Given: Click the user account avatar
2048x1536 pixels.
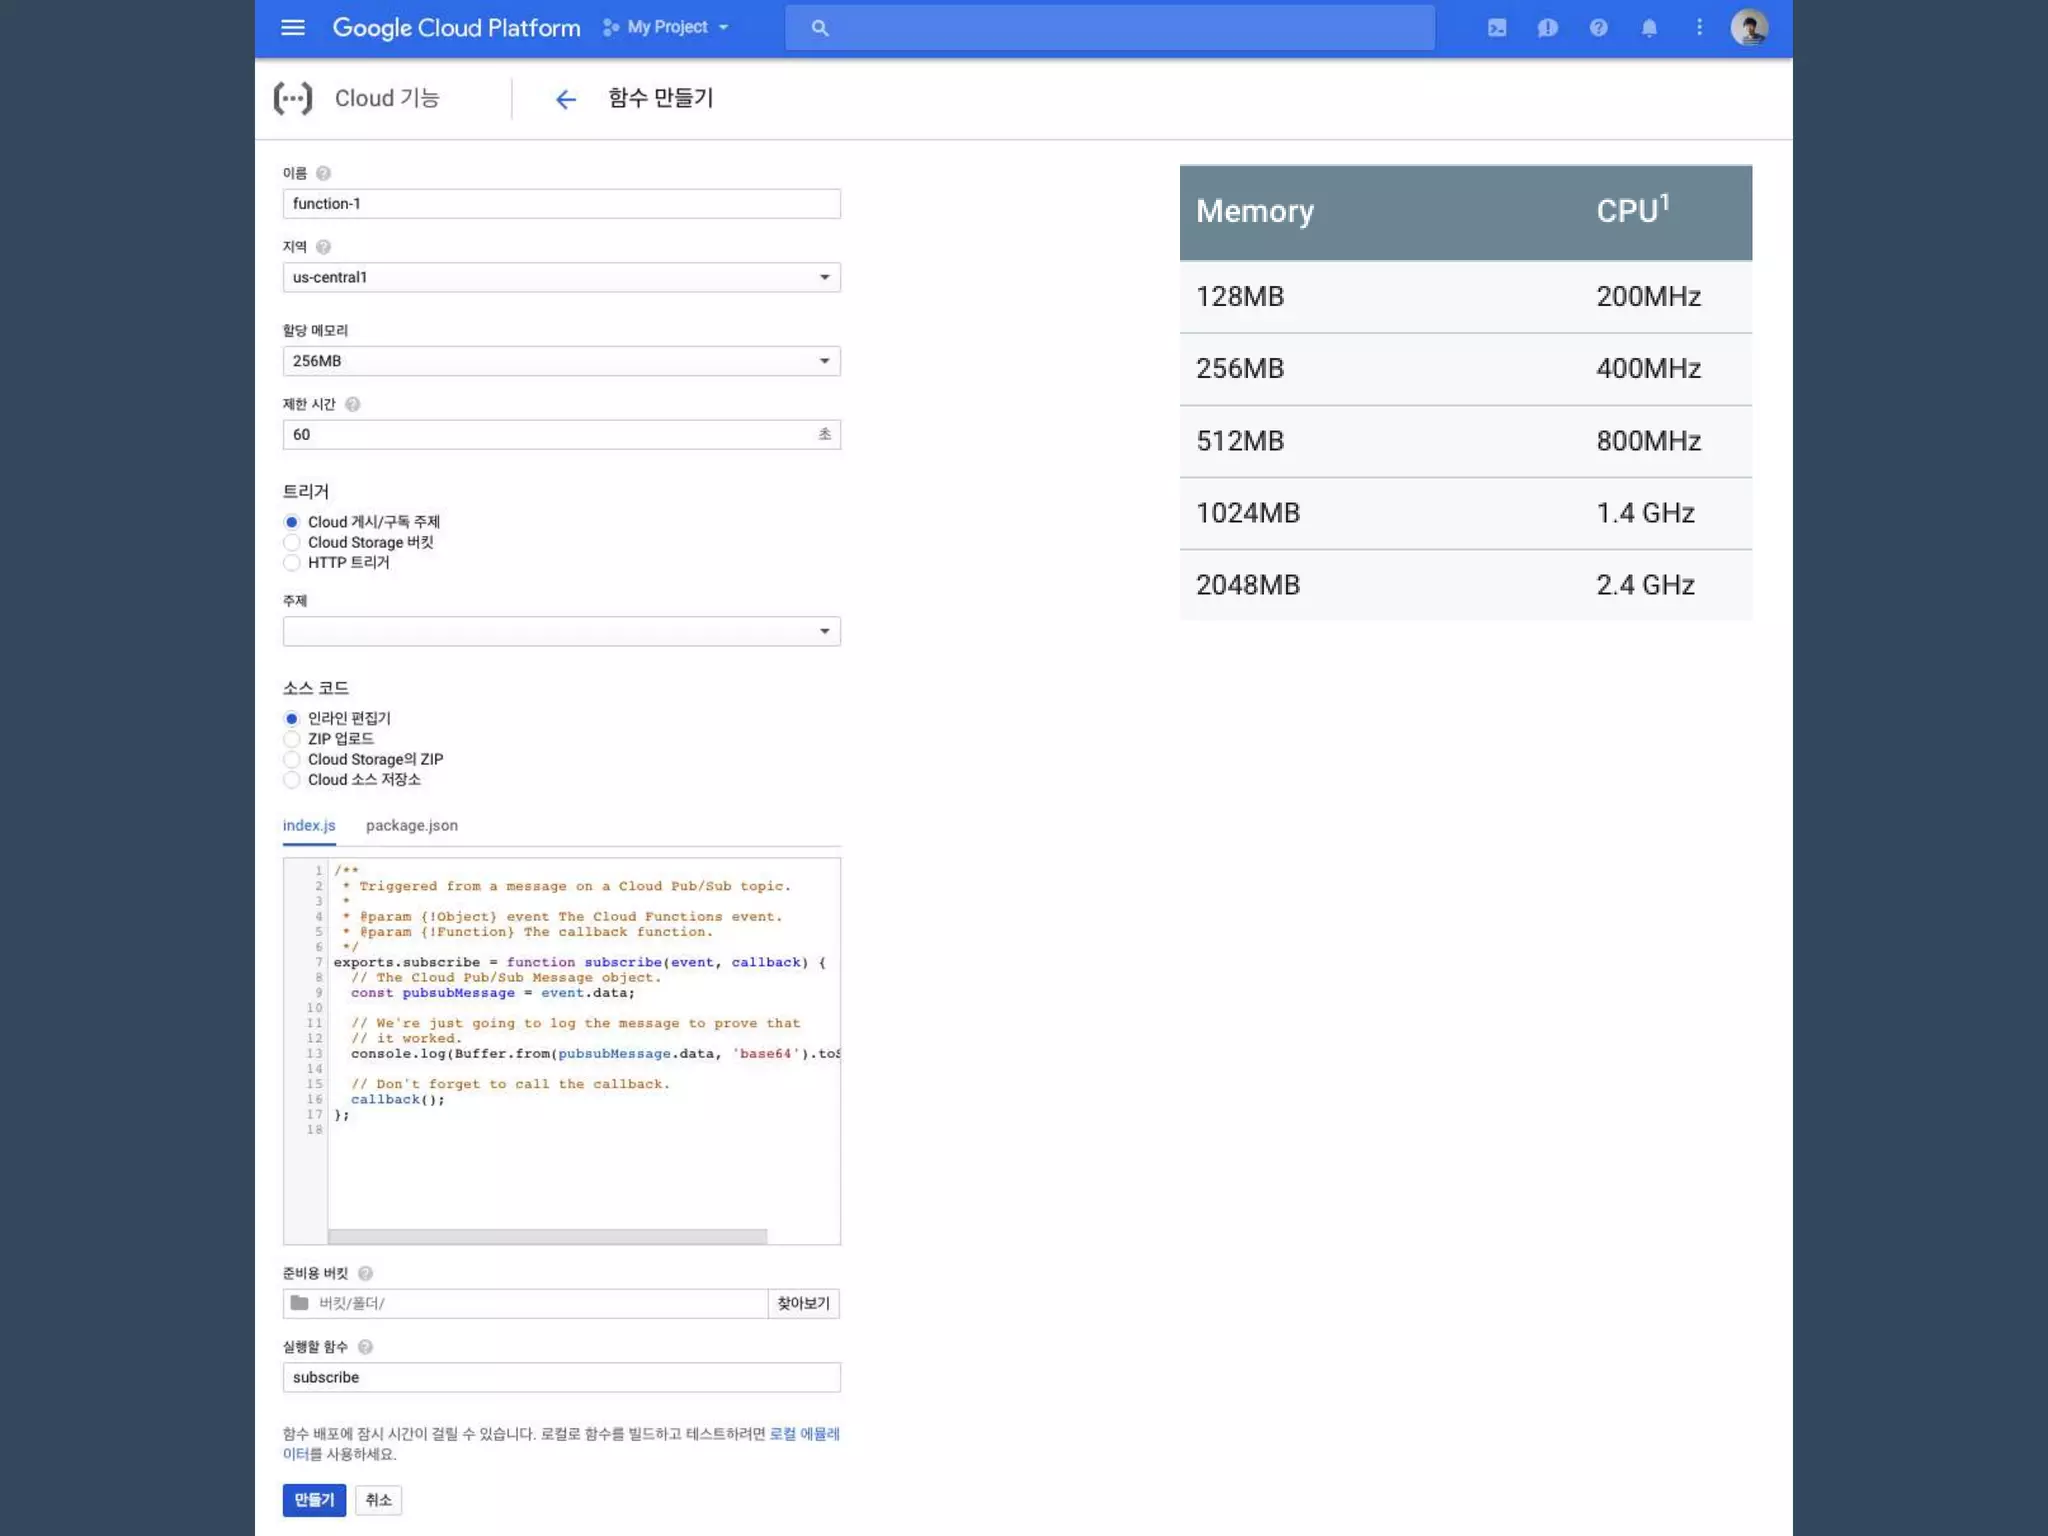Looking at the screenshot, I should pyautogui.click(x=1749, y=28).
